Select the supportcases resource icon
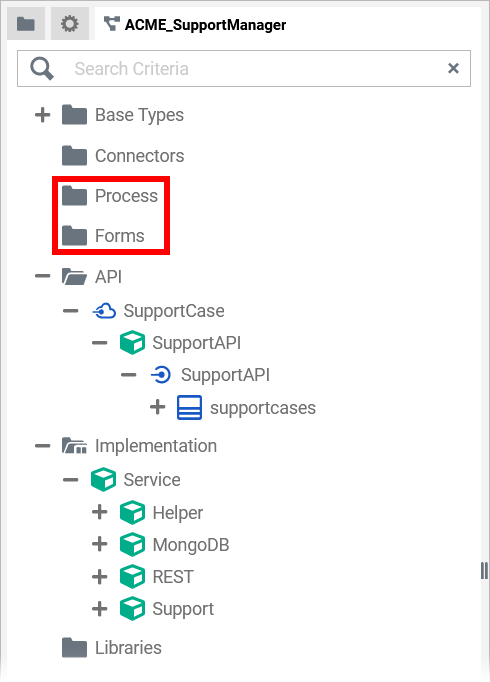490x682 pixels. (x=190, y=408)
